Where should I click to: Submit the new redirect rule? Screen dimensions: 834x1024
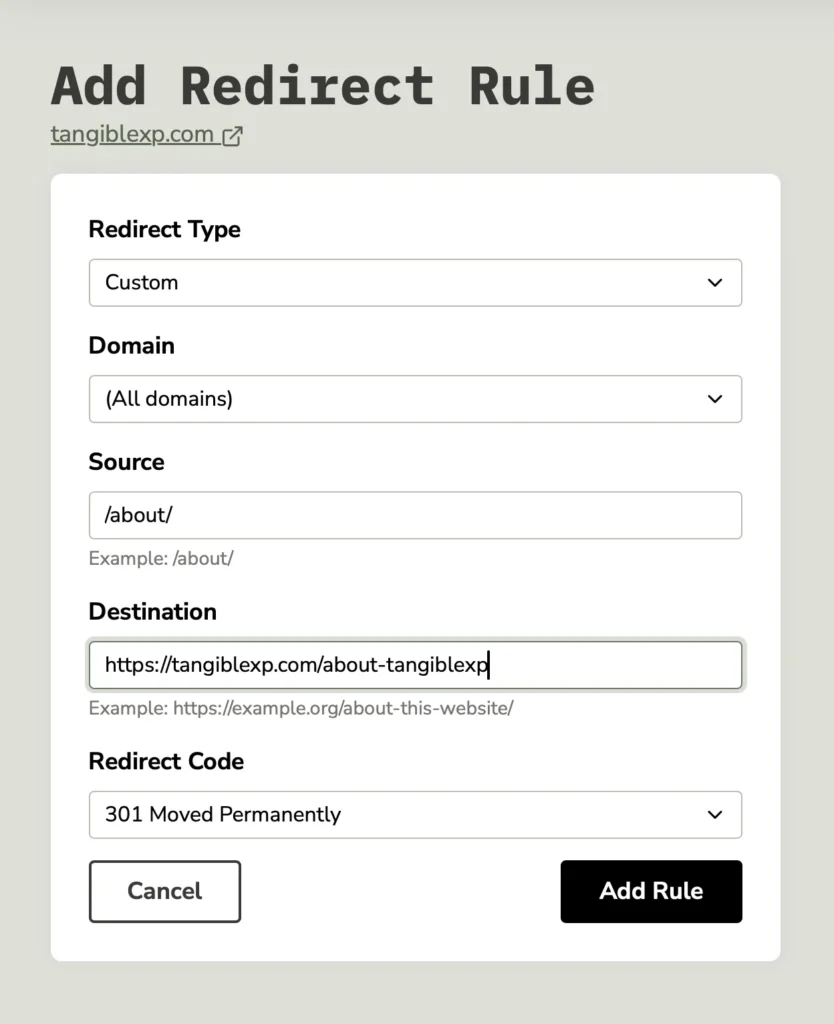click(x=650, y=891)
